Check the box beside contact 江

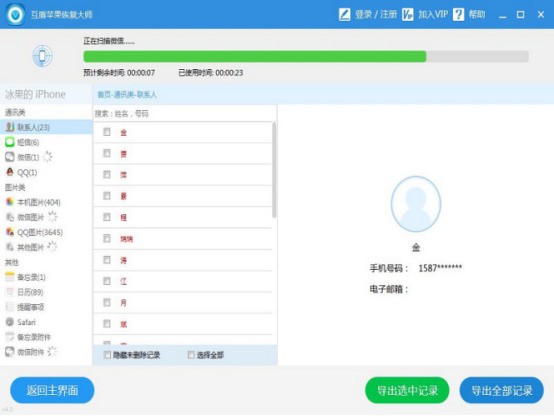(107, 281)
